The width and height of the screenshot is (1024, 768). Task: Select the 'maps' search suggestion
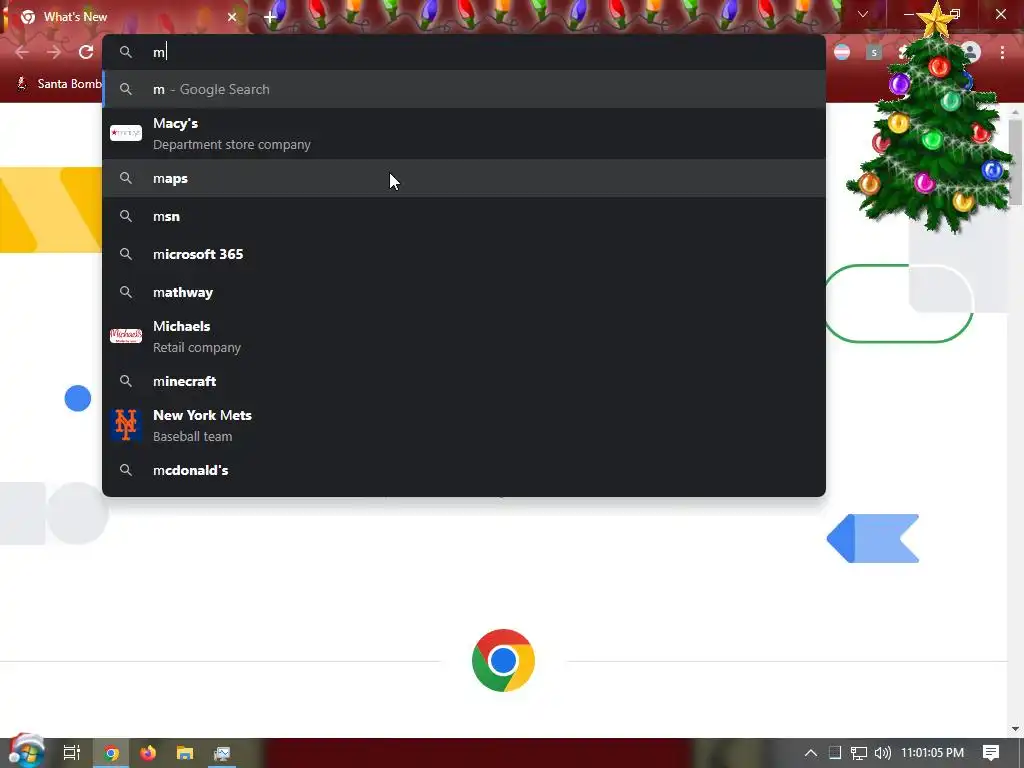pyautogui.click(x=464, y=178)
